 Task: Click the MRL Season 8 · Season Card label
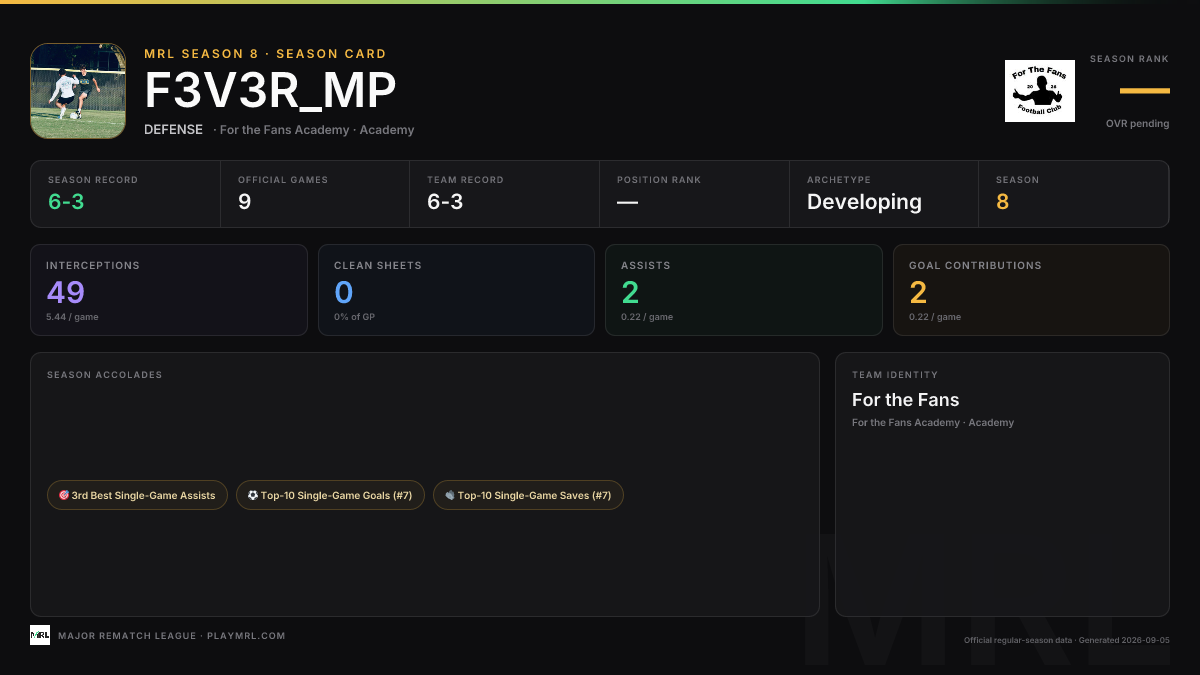coord(265,54)
